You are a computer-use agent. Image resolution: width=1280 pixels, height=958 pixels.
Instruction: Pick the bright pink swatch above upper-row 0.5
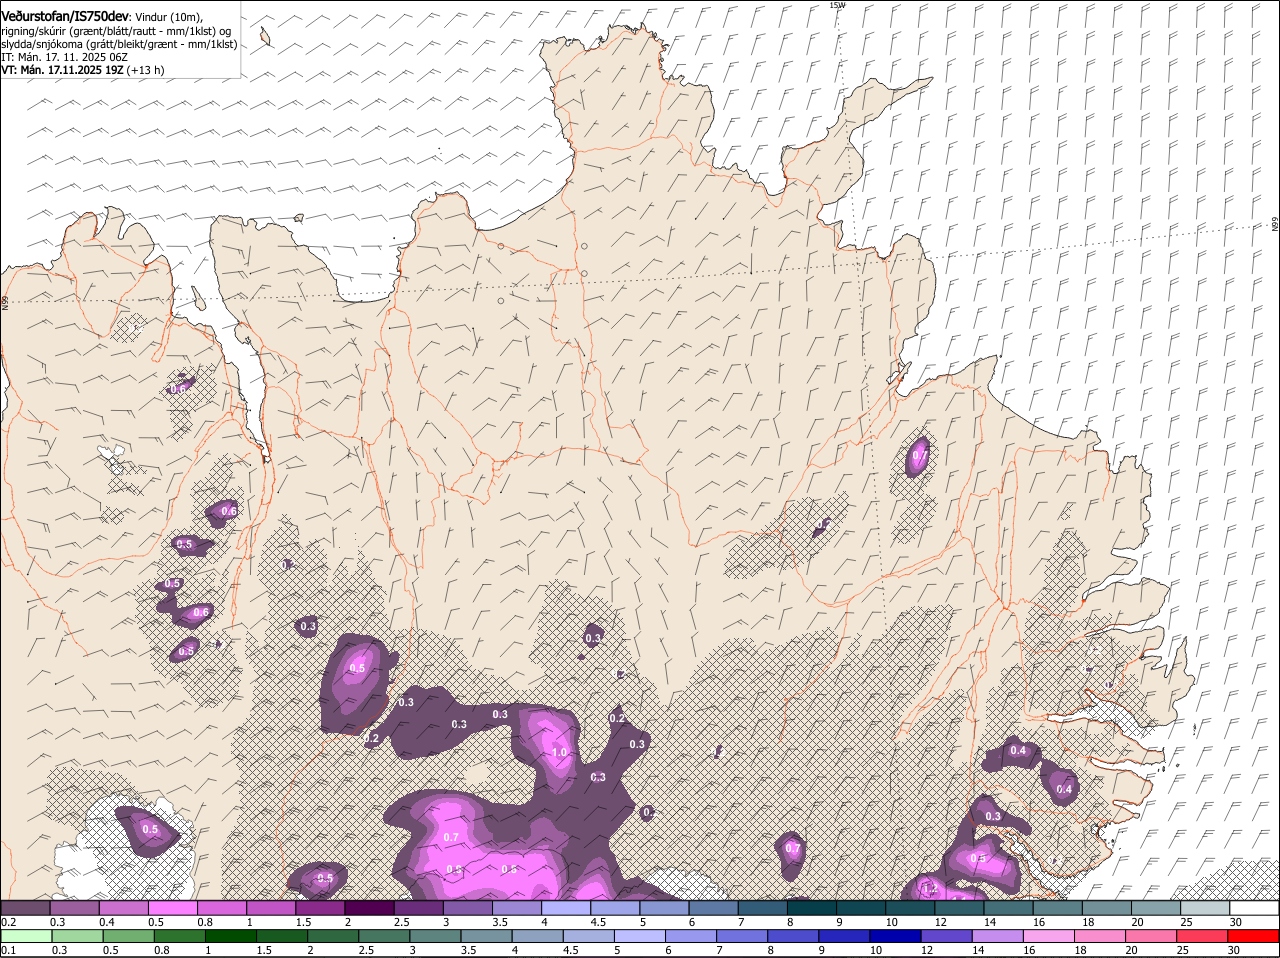point(172,908)
